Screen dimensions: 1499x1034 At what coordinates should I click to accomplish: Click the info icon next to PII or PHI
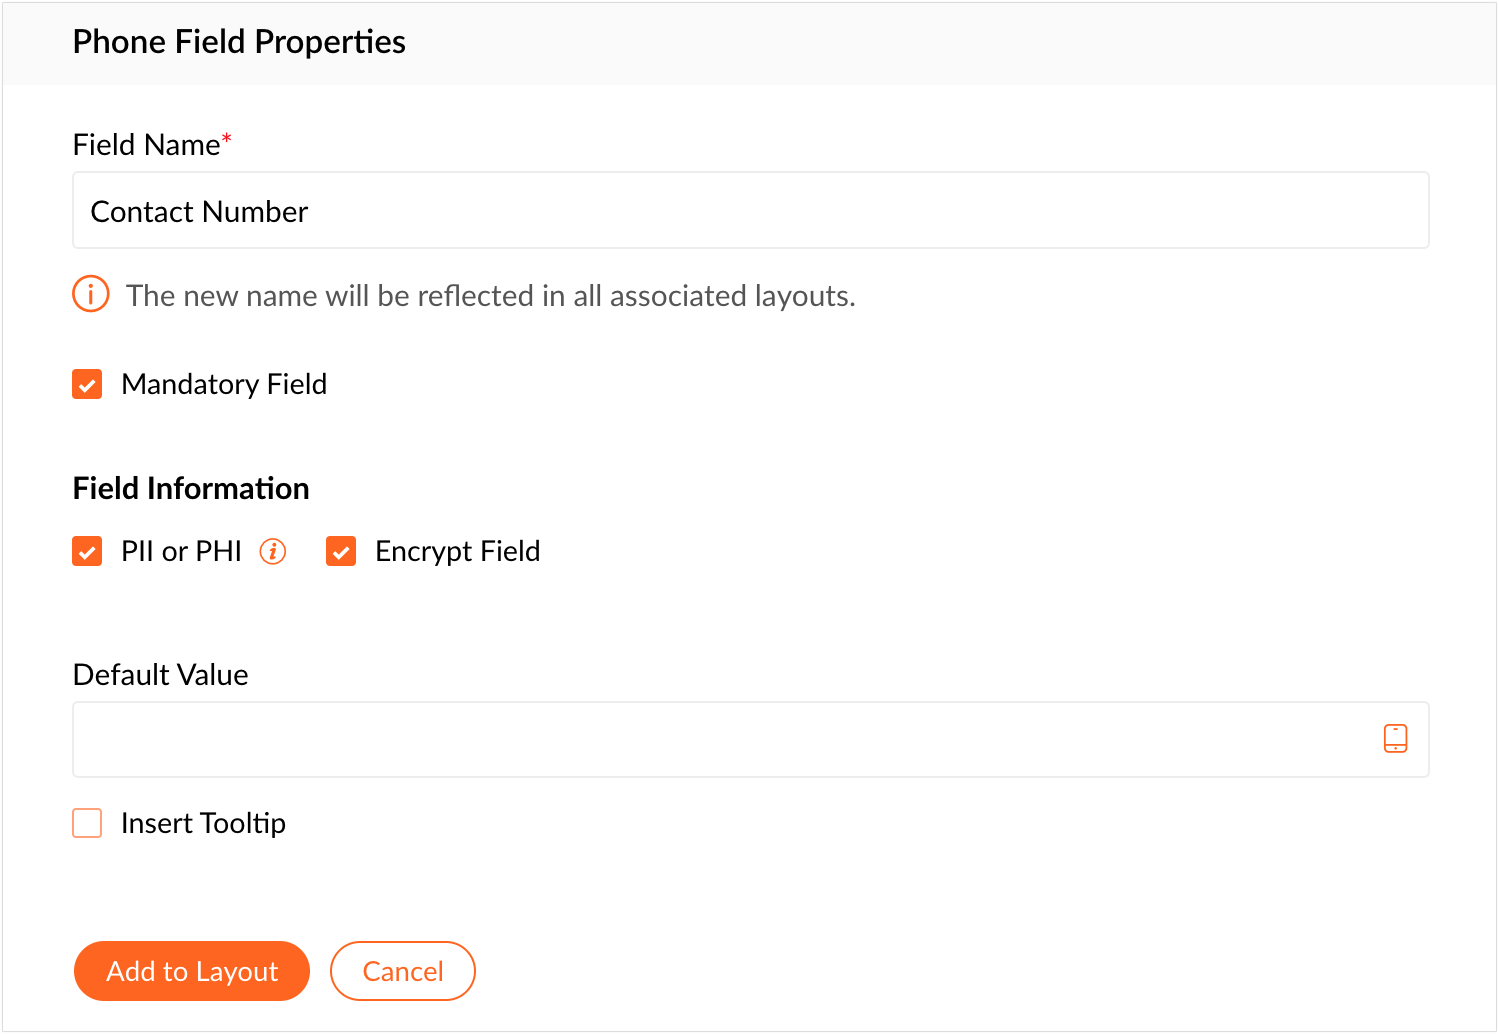(x=273, y=551)
